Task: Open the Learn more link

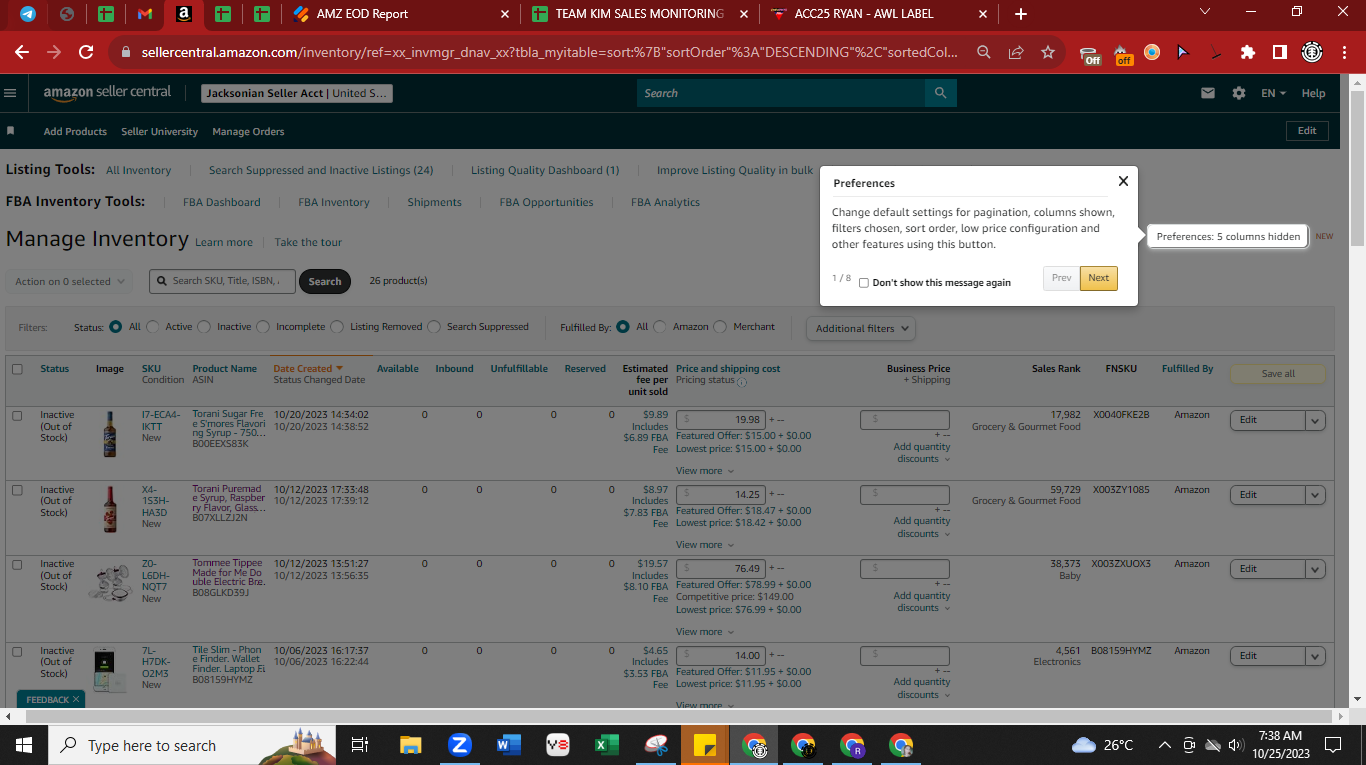Action: tap(224, 242)
